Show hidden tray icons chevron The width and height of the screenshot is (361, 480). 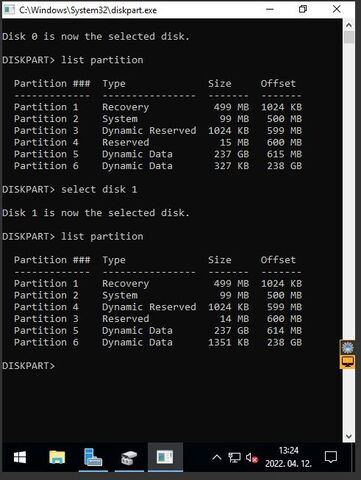pos(217,457)
